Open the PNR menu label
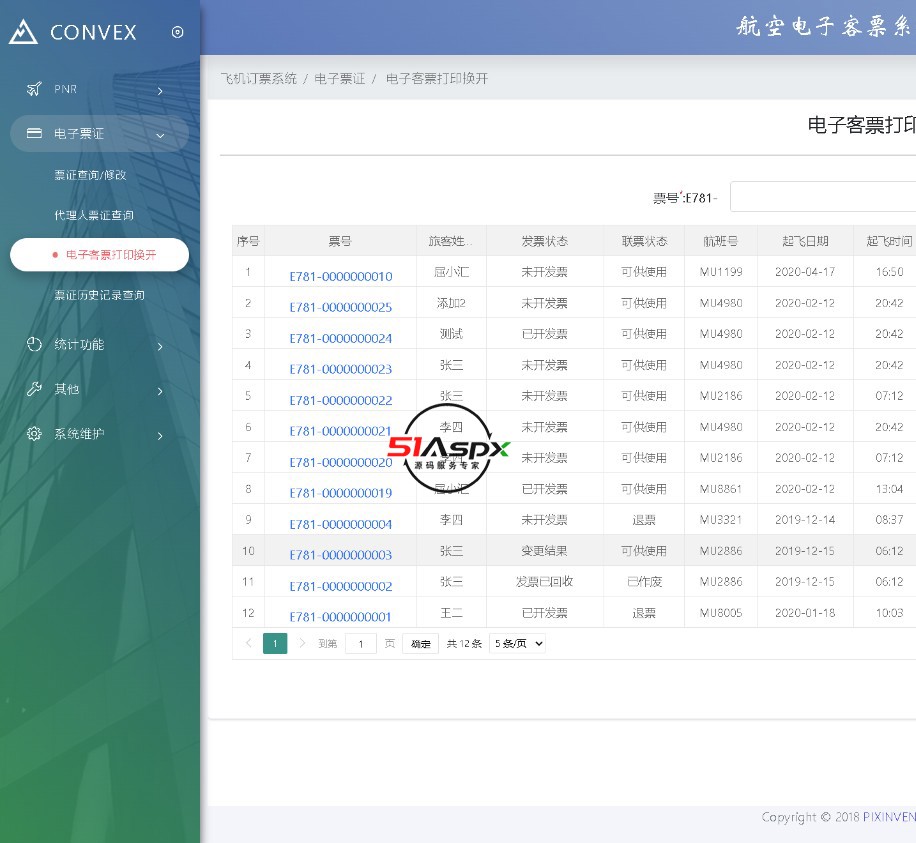 (65, 89)
